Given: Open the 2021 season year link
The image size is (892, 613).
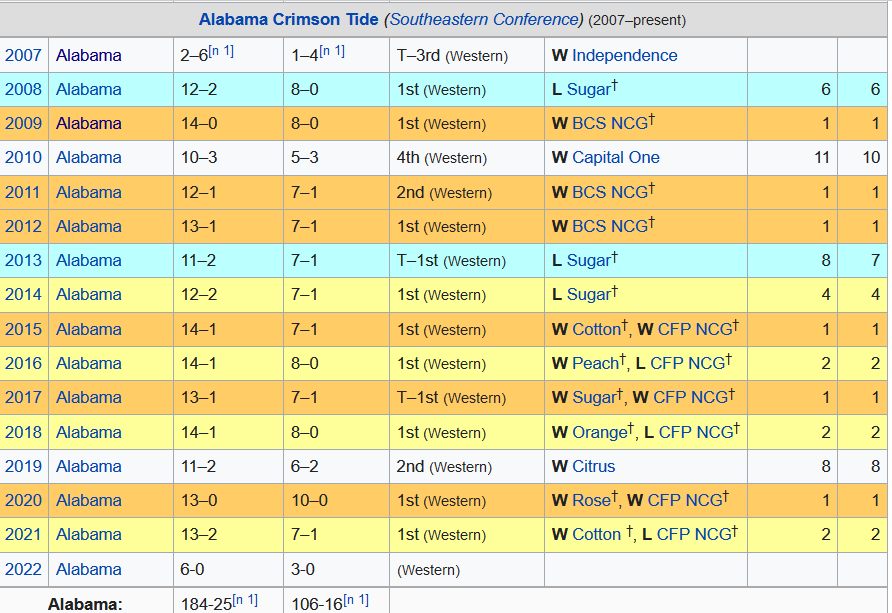Looking at the screenshot, I should [x=23, y=535].
